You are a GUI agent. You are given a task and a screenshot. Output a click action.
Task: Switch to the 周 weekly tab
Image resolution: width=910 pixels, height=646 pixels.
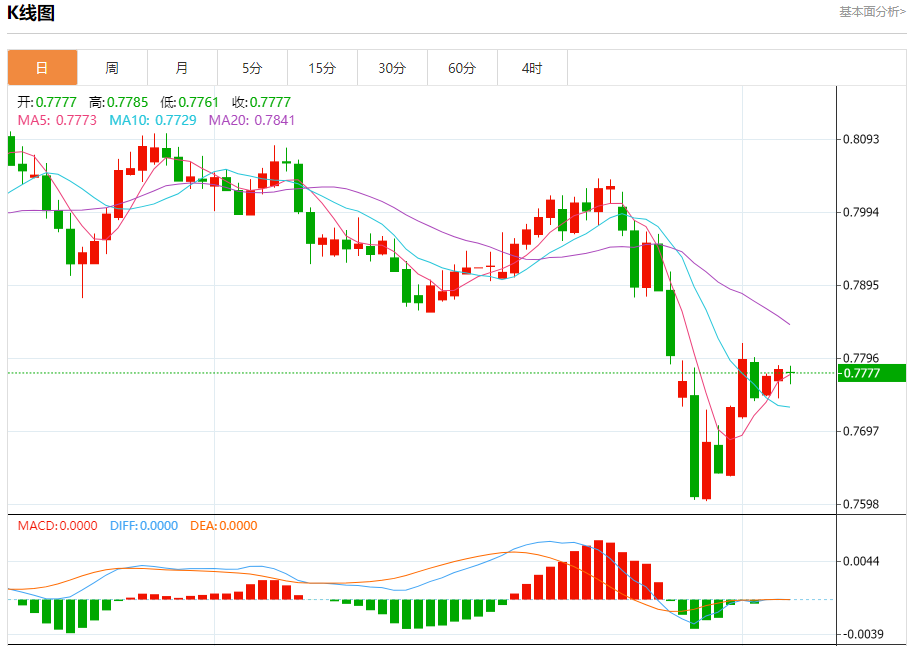[x=112, y=68]
